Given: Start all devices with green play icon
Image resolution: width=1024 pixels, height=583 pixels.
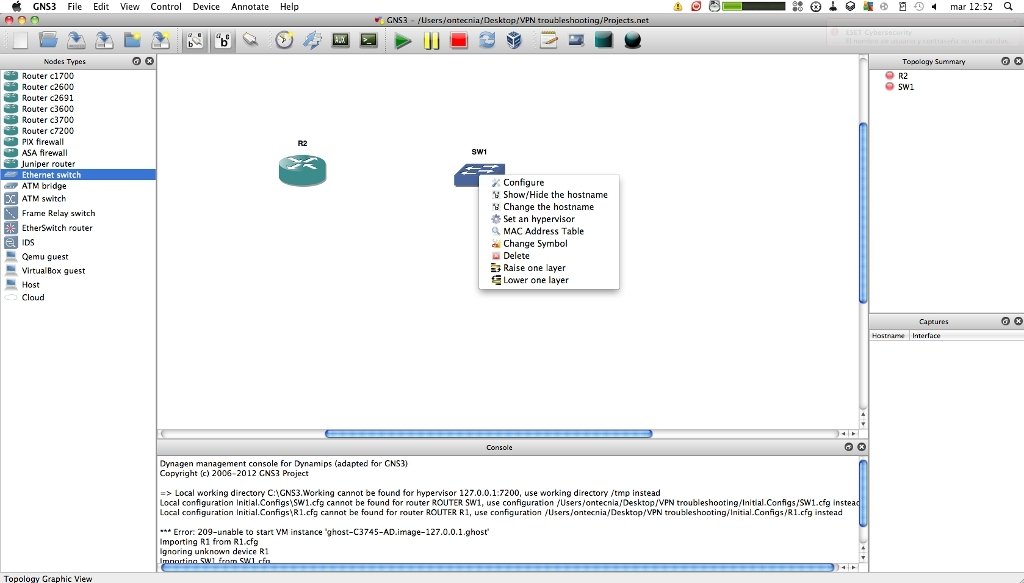Looking at the screenshot, I should [402, 41].
